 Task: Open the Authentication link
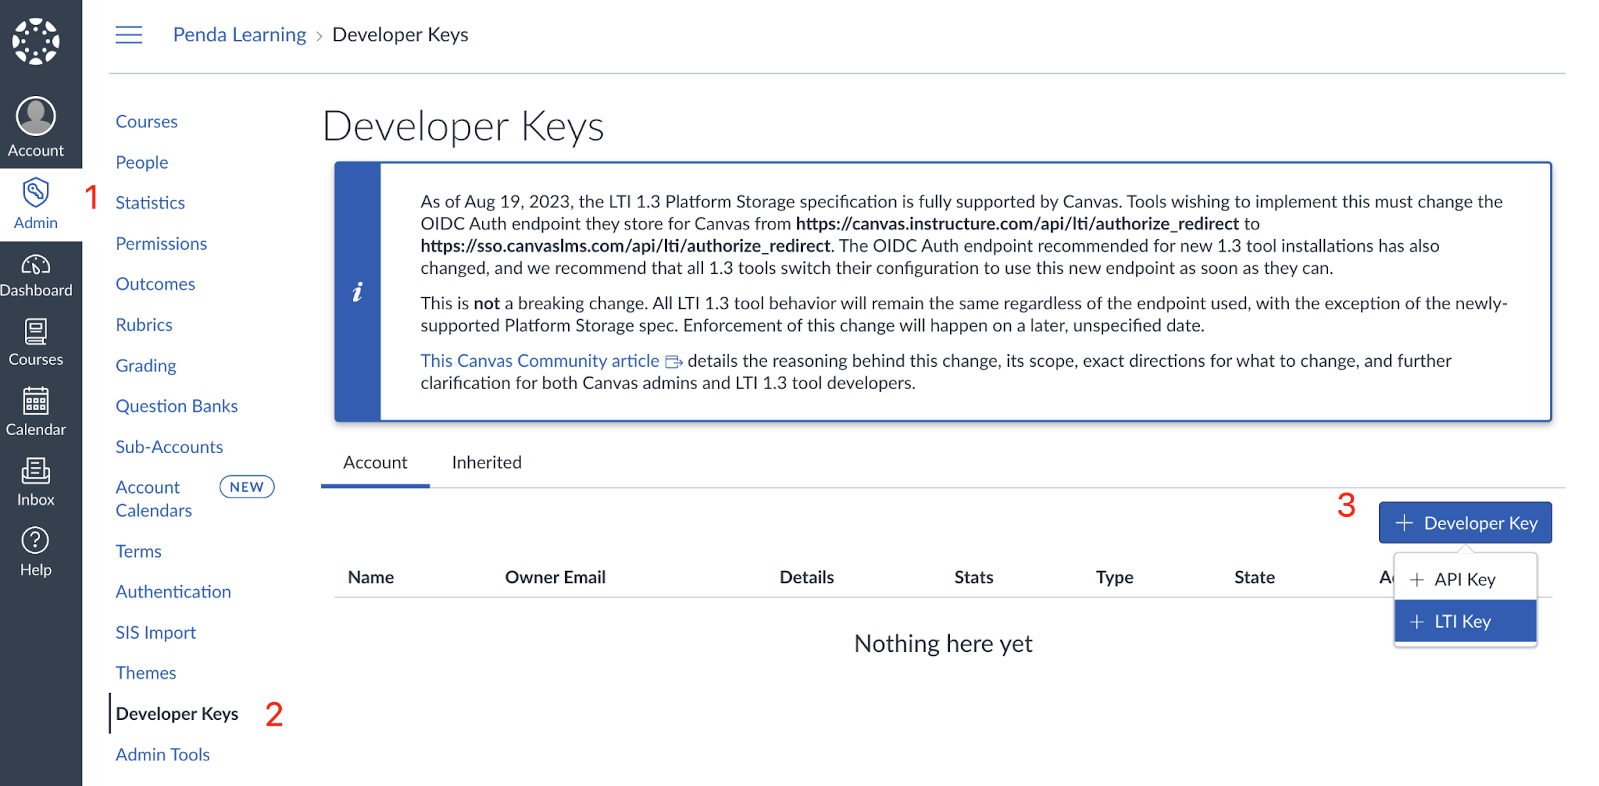[x=173, y=592]
